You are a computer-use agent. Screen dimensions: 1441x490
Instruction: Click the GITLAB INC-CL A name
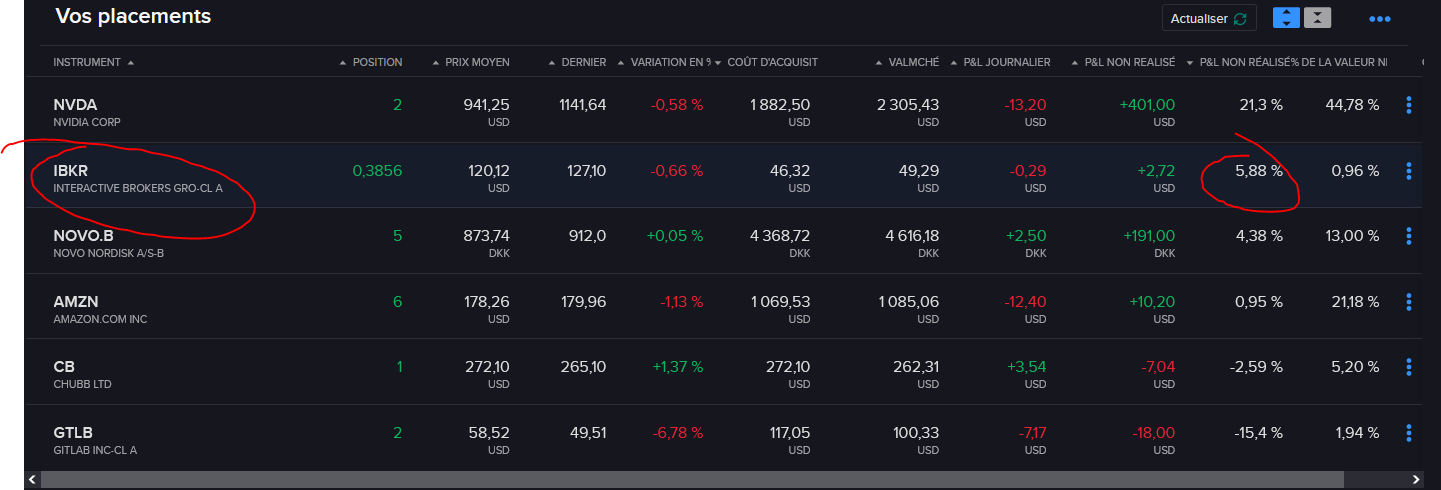(95, 450)
